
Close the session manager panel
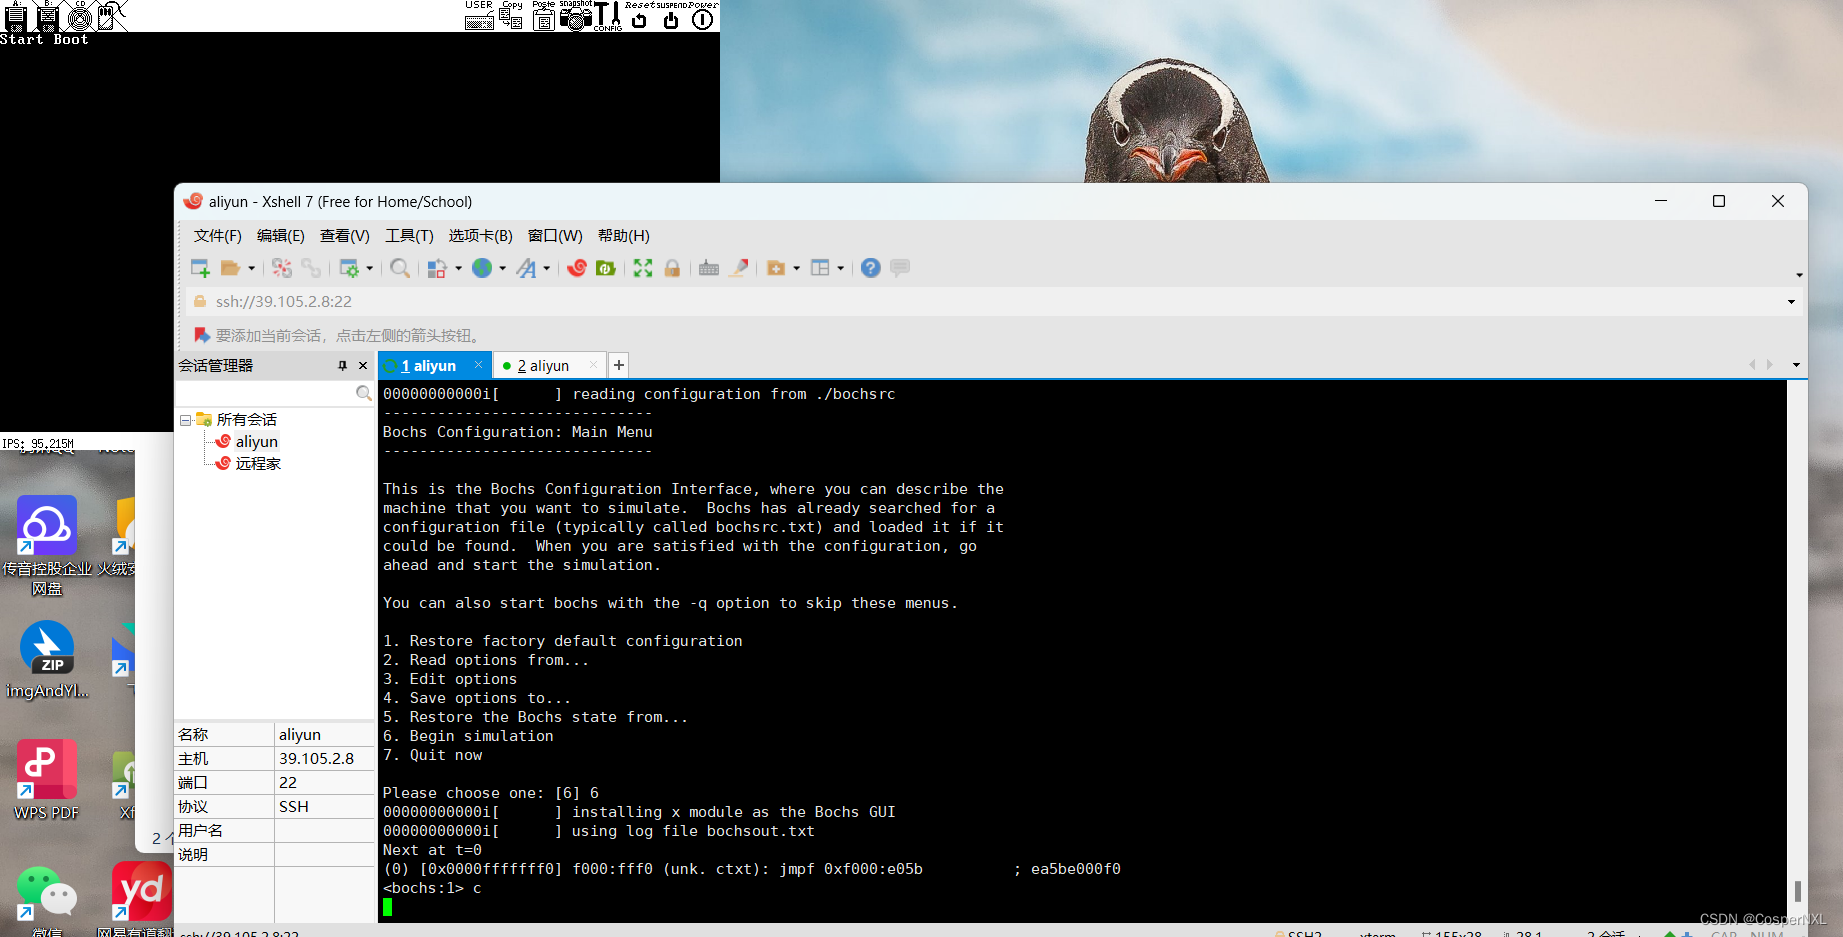pyautogui.click(x=363, y=366)
